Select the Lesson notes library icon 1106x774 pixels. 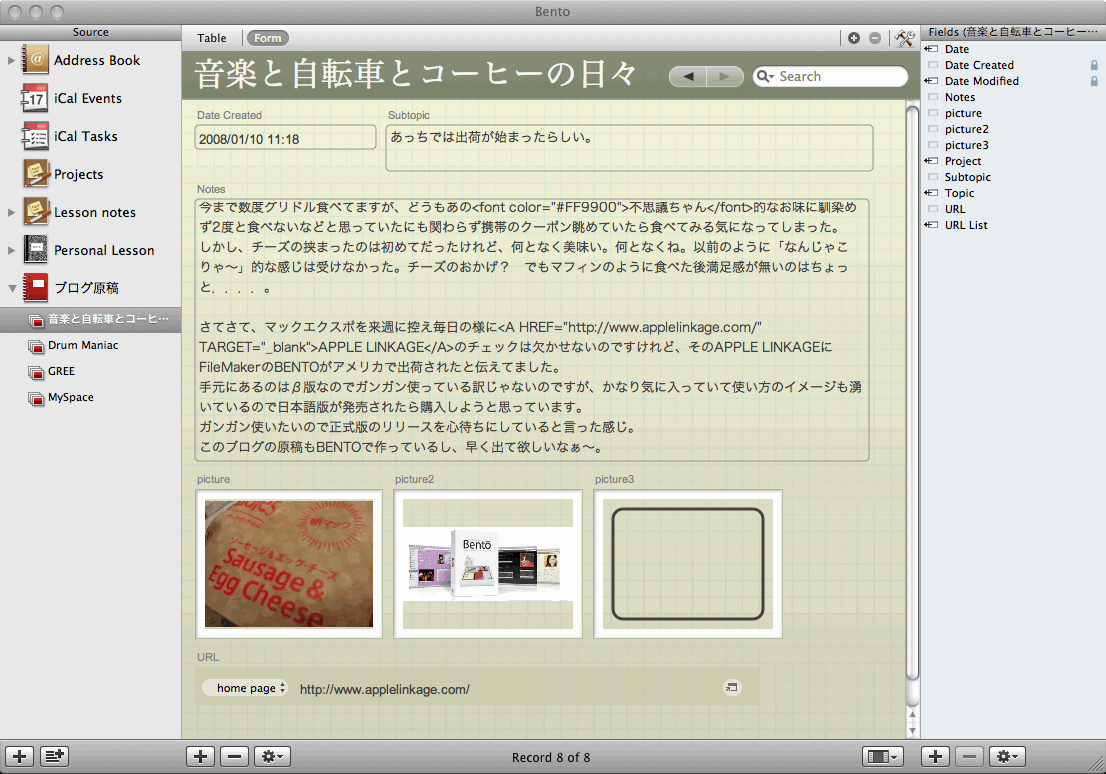click(35, 212)
